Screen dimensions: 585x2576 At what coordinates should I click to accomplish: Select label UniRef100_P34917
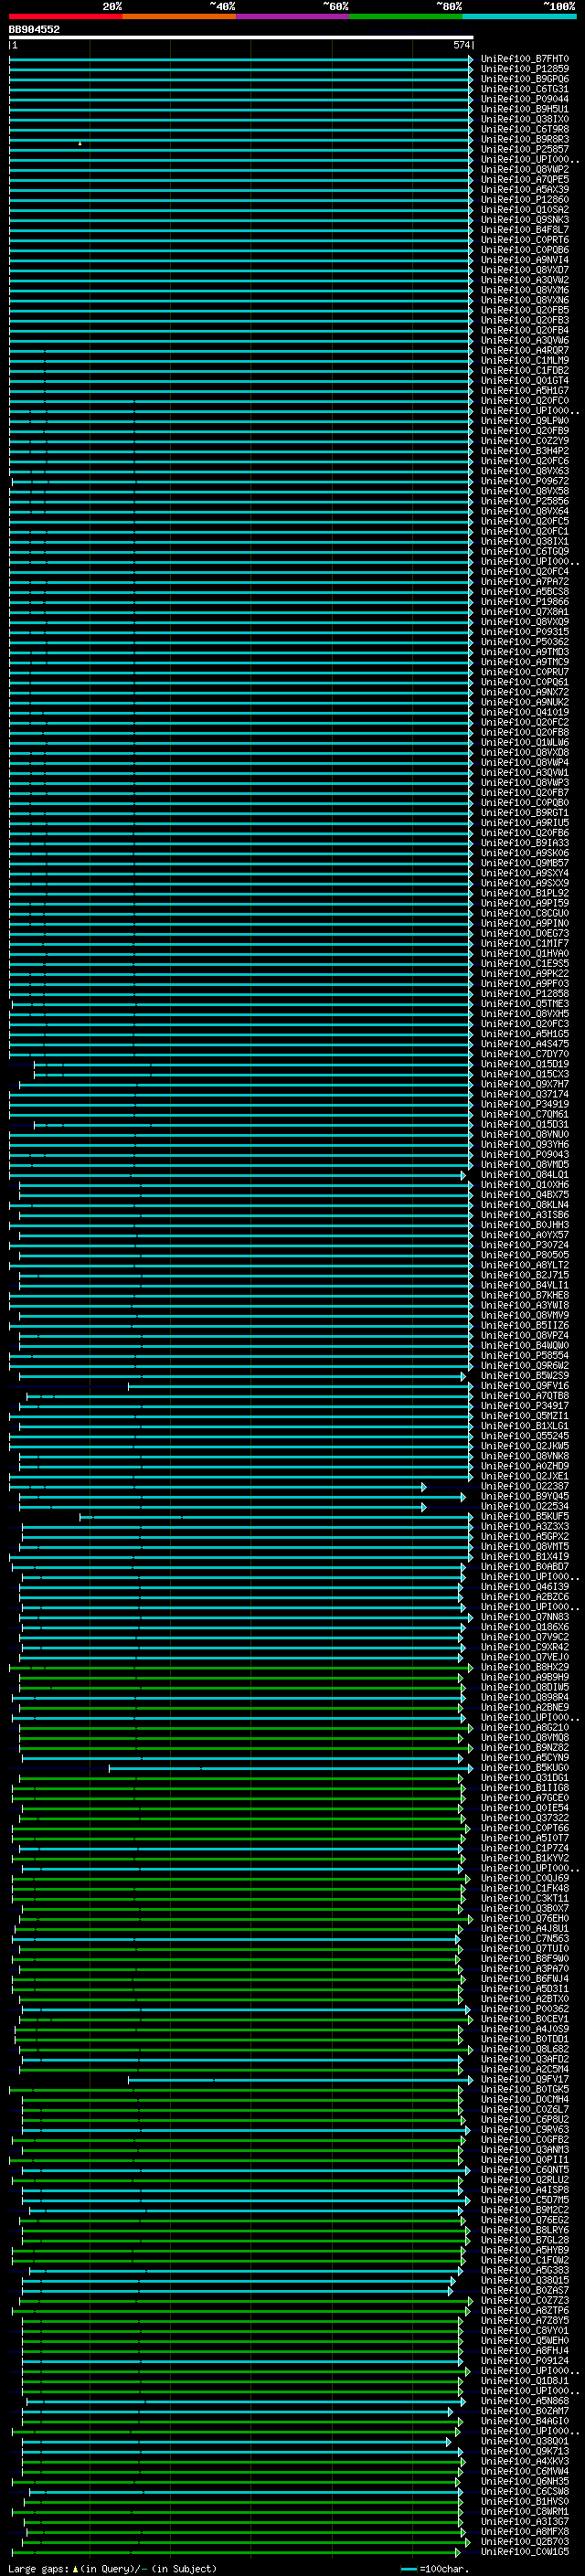click(525, 1406)
